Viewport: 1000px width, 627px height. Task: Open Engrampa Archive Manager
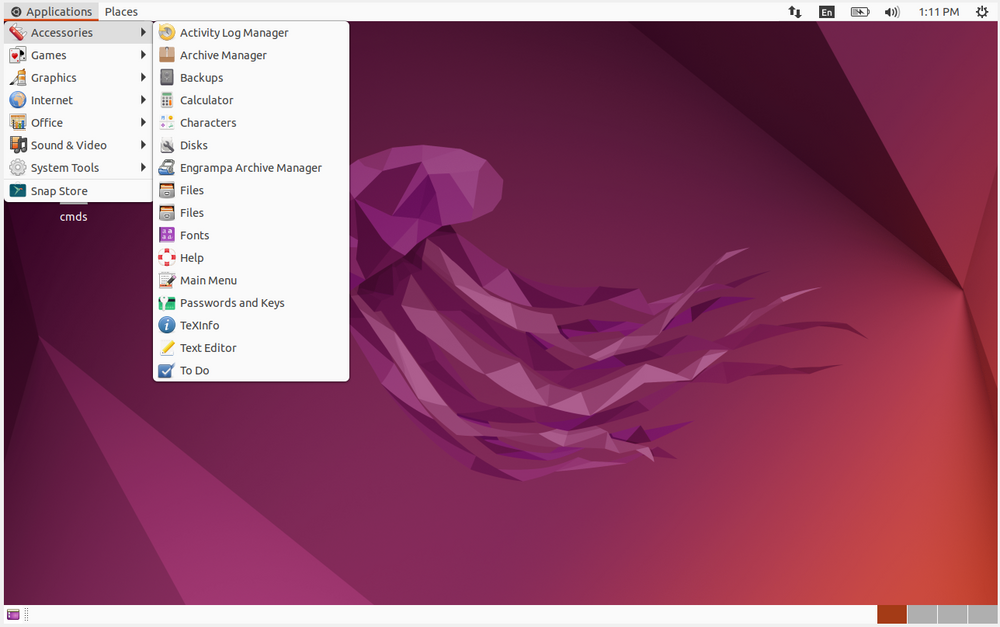tap(251, 167)
